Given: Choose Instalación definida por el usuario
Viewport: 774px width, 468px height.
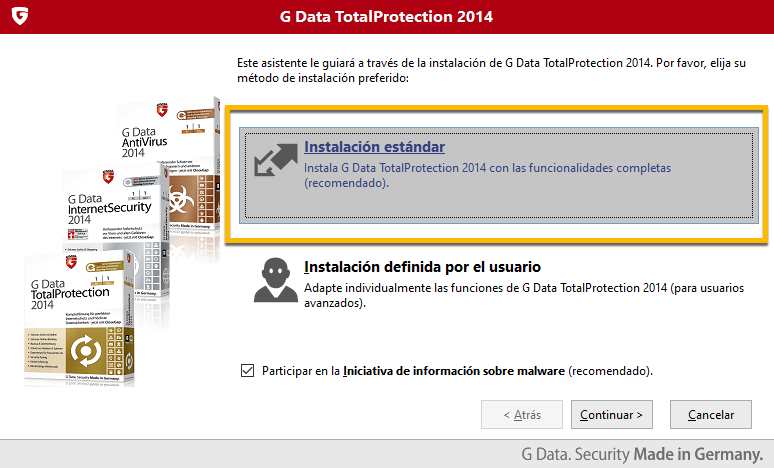Looking at the screenshot, I should click(x=422, y=267).
